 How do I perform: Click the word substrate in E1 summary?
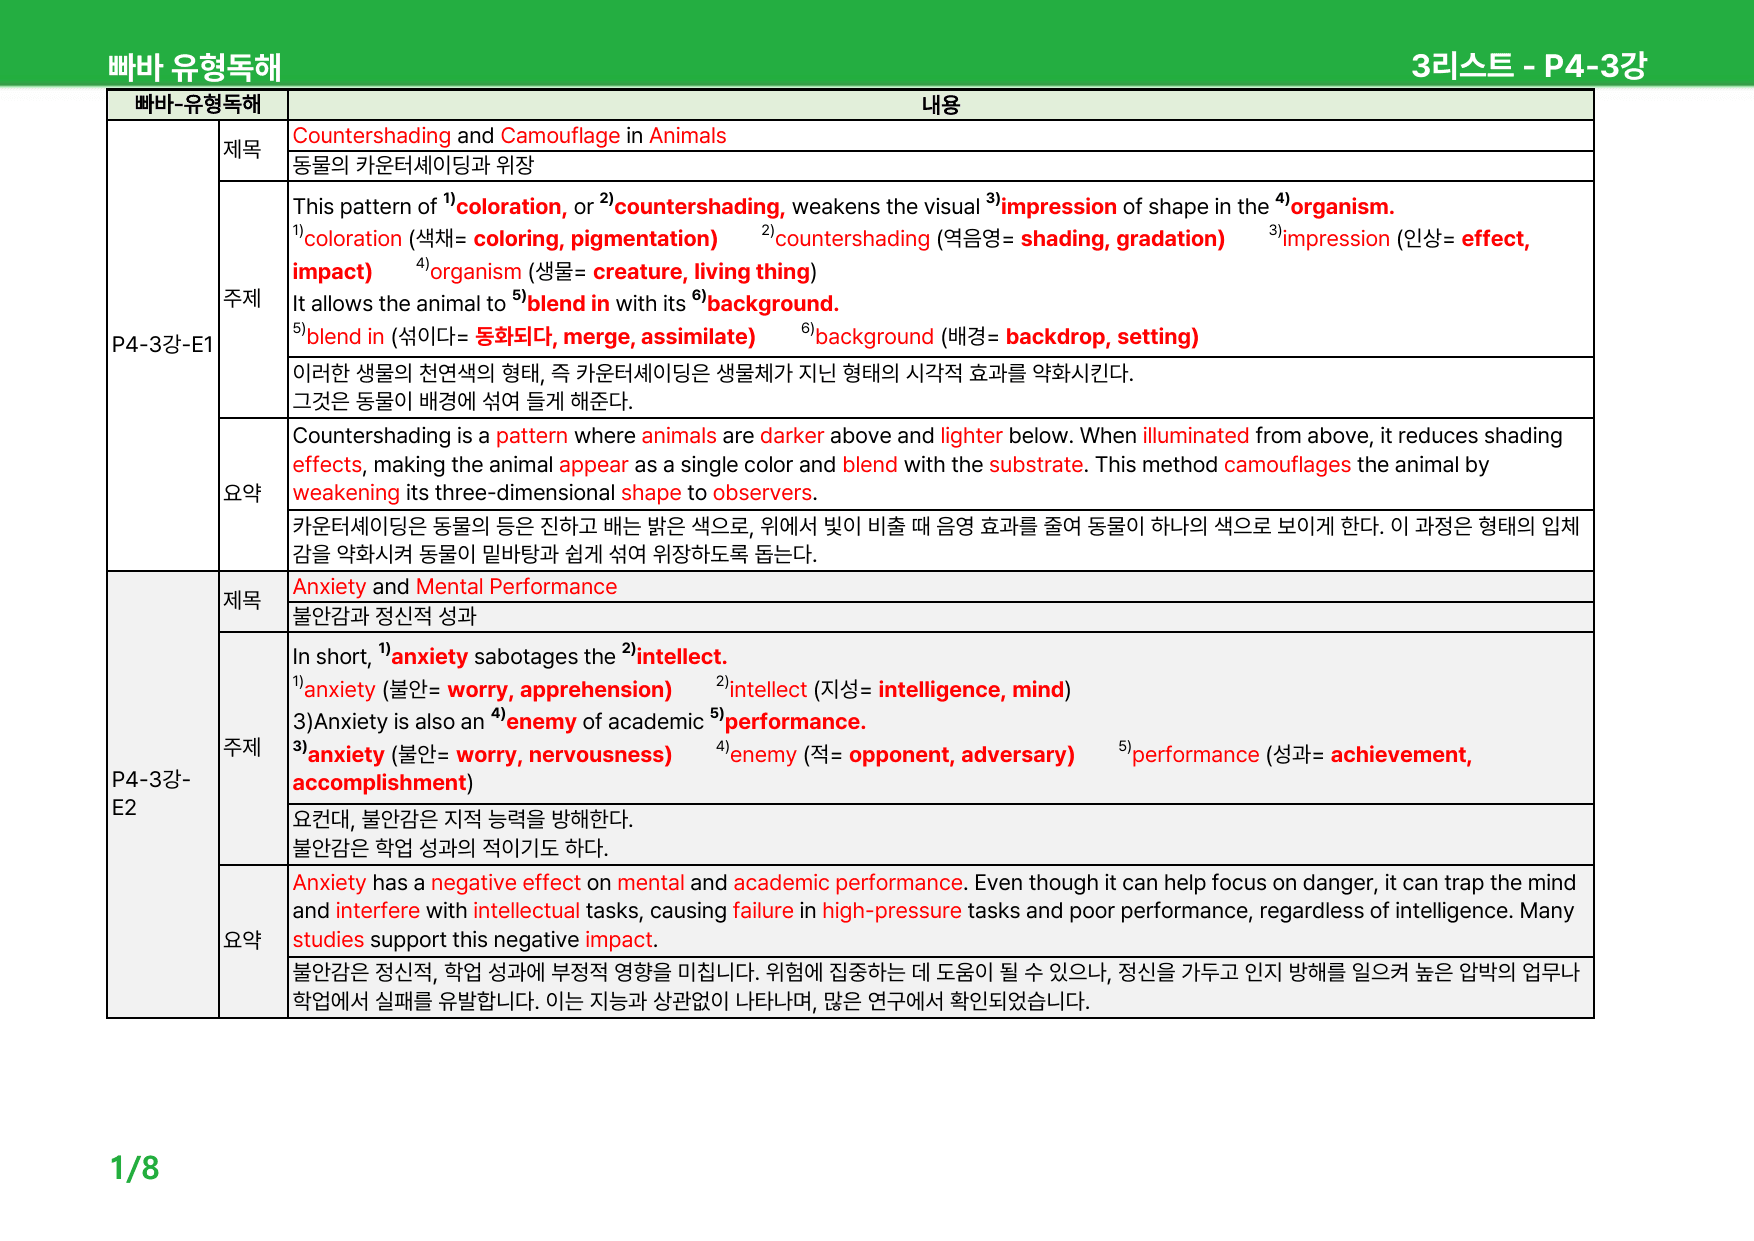click(1036, 465)
